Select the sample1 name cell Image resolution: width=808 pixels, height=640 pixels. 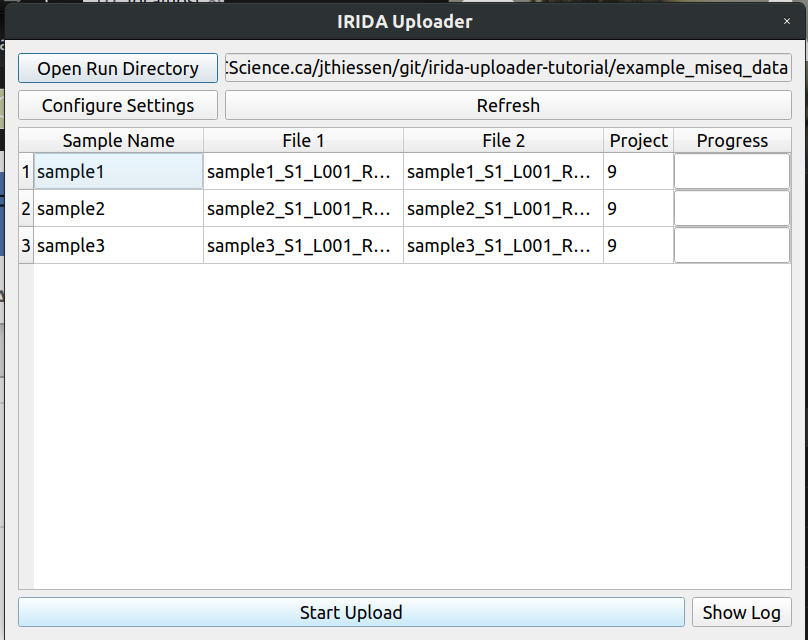(x=119, y=171)
